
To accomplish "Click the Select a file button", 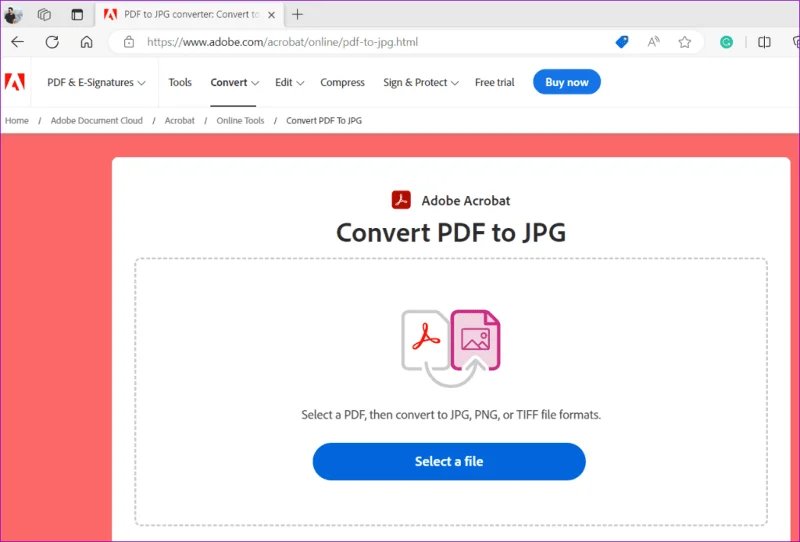I will tap(449, 461).
